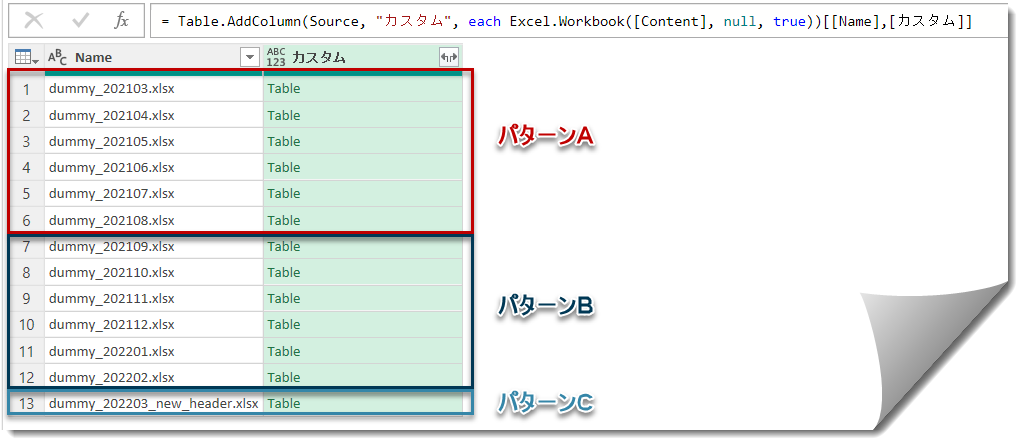Select cell dummy_202104.xlsx
The image size is (1023, 445).
[x=153, y=115]
